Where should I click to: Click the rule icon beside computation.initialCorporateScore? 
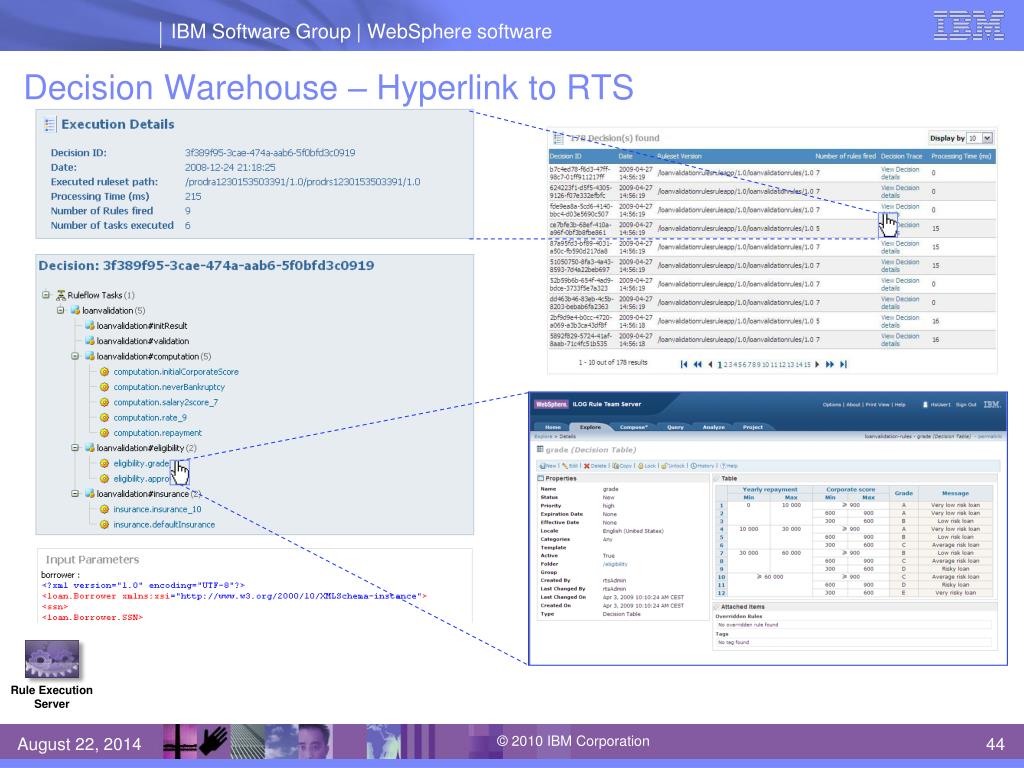(x=104, y=372)
